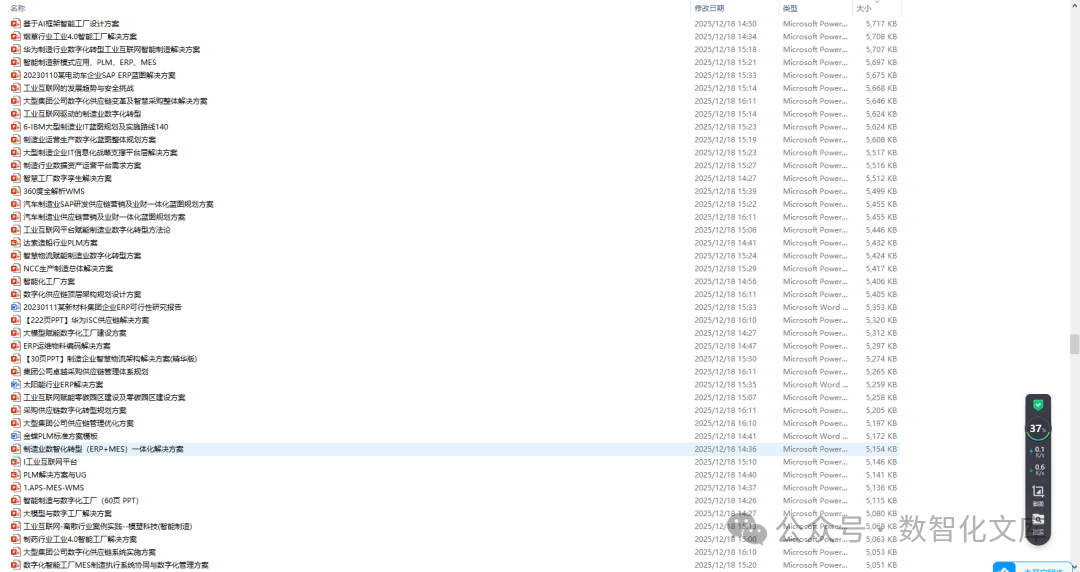Select file 汽车制造业SAP研发供应链营销及业财一体化蓝图规划方案

pos(118,204)
